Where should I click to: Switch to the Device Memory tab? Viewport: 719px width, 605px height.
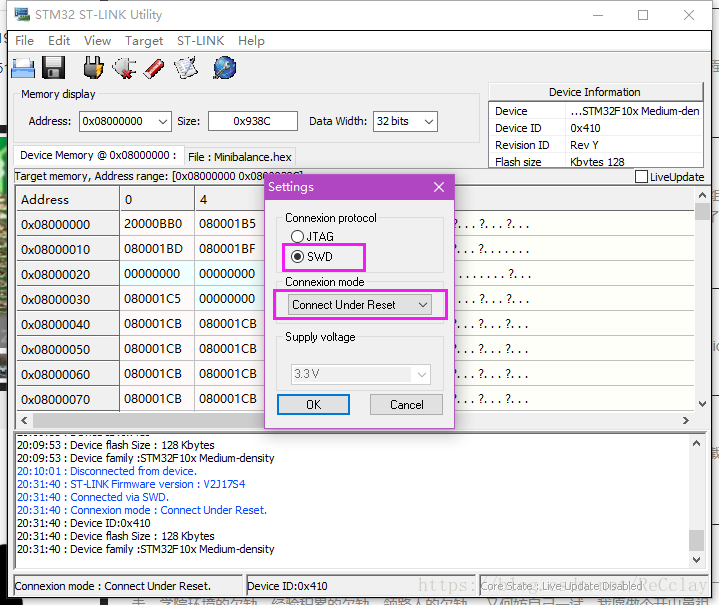coord(98,155)
